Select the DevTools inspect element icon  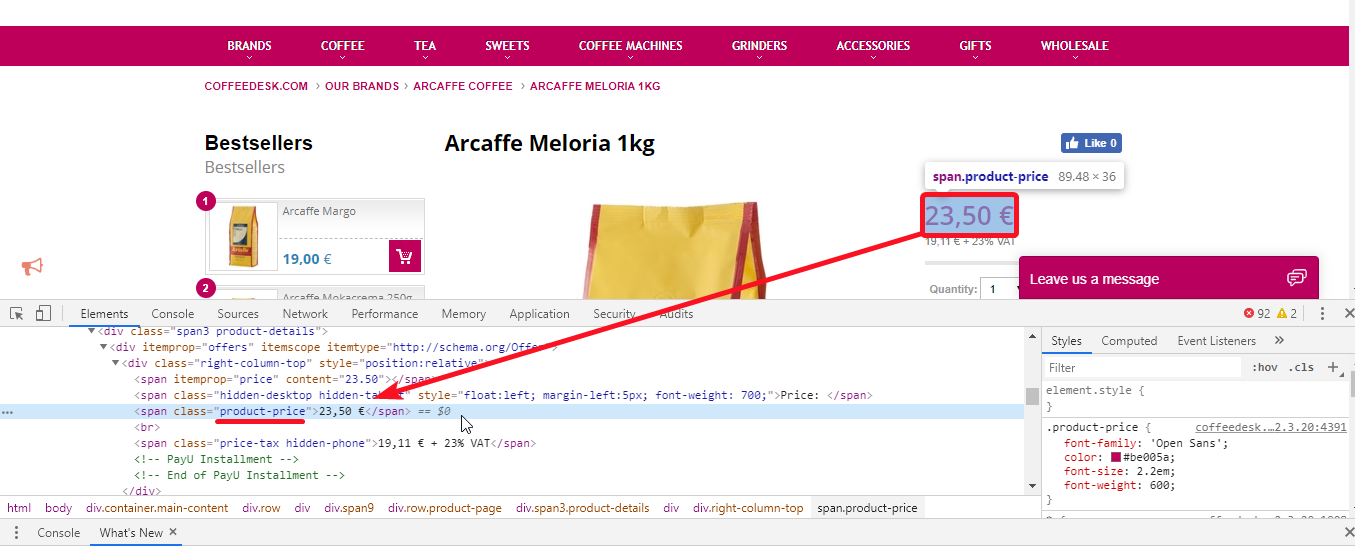click(17, 313)
